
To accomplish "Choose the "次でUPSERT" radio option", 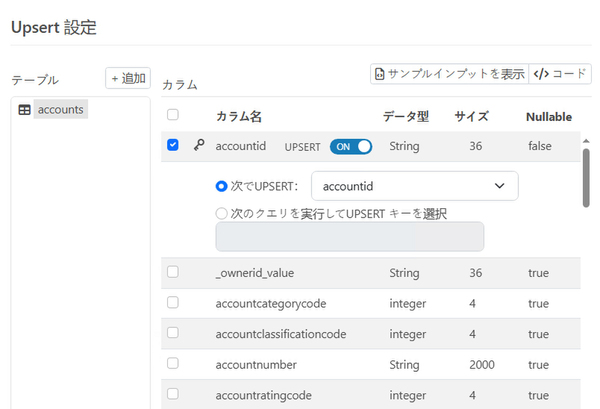I will pos(222,186).
